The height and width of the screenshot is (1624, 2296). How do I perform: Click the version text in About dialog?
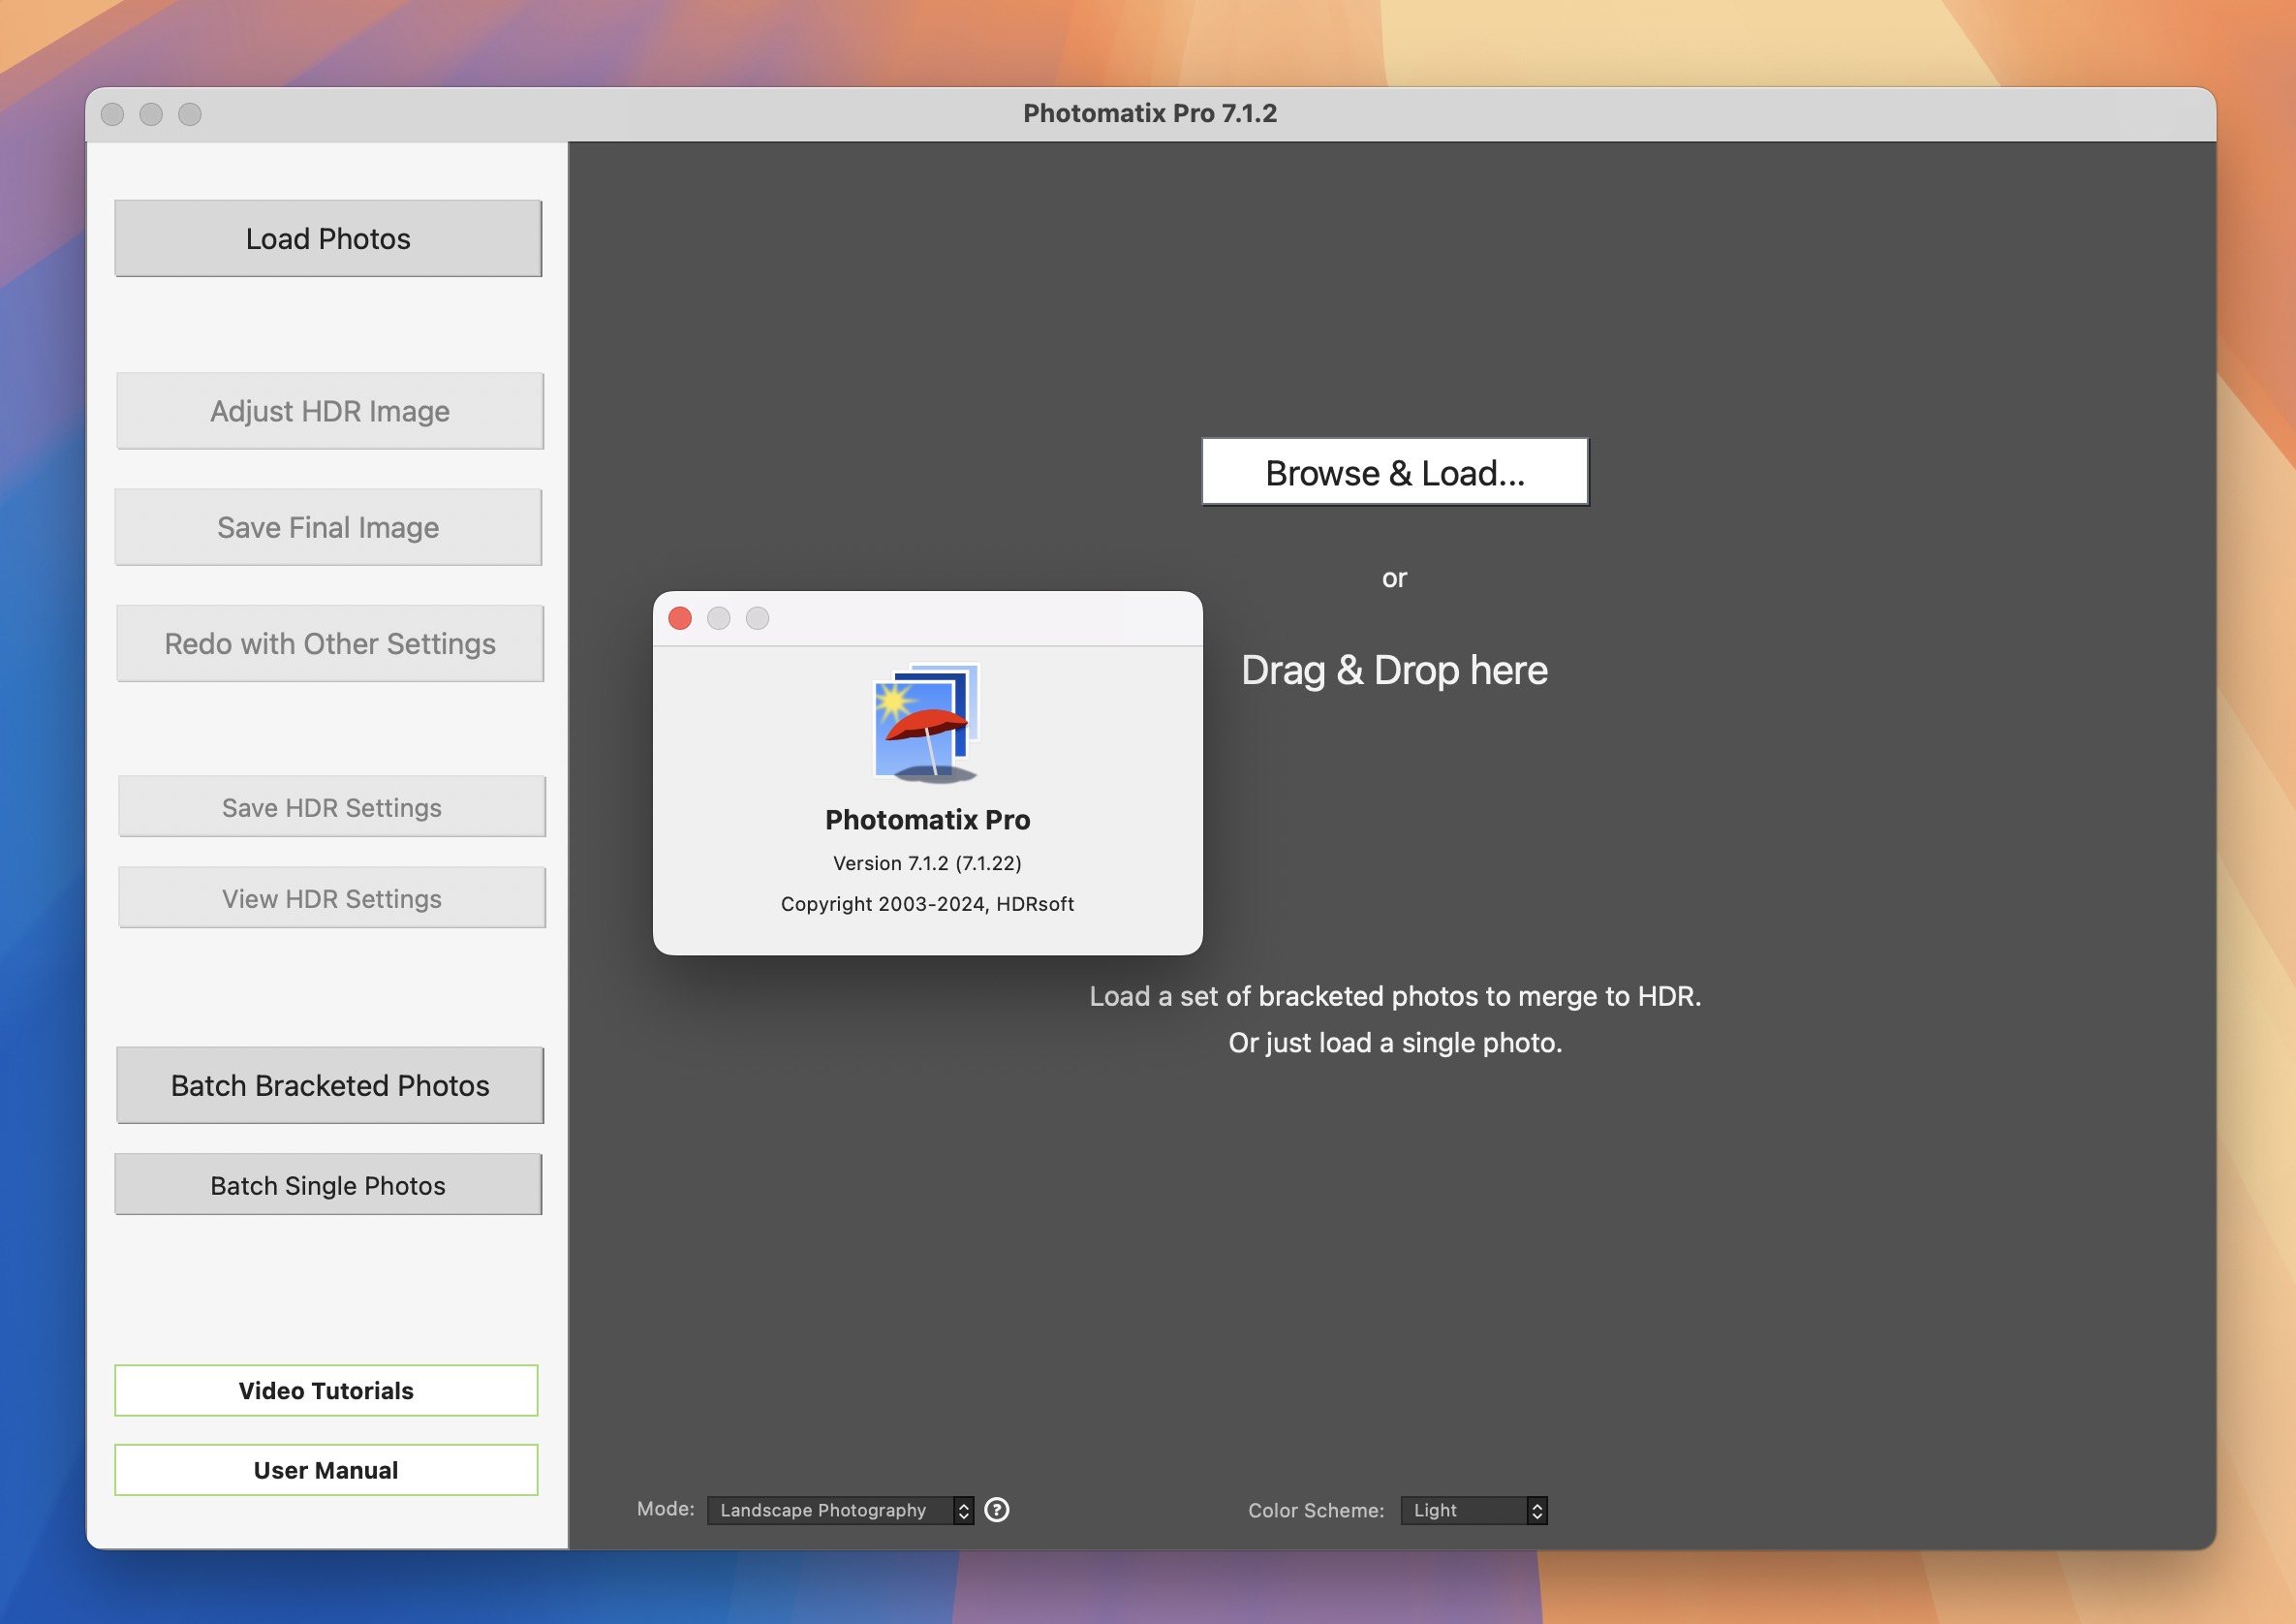point(926,863)
